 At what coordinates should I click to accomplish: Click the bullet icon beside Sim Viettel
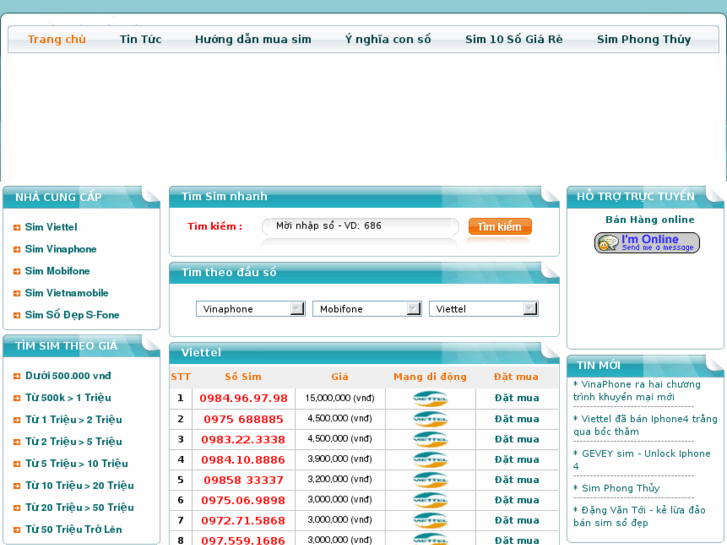(x=17, y=228)
